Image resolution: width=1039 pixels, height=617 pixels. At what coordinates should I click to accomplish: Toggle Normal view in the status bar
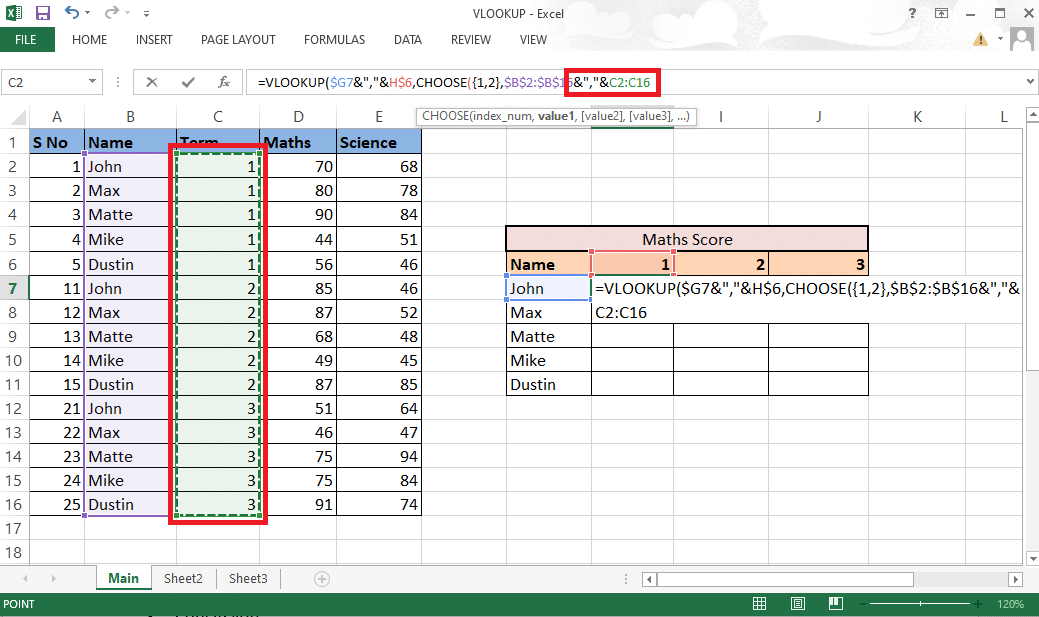pos(759,603)
